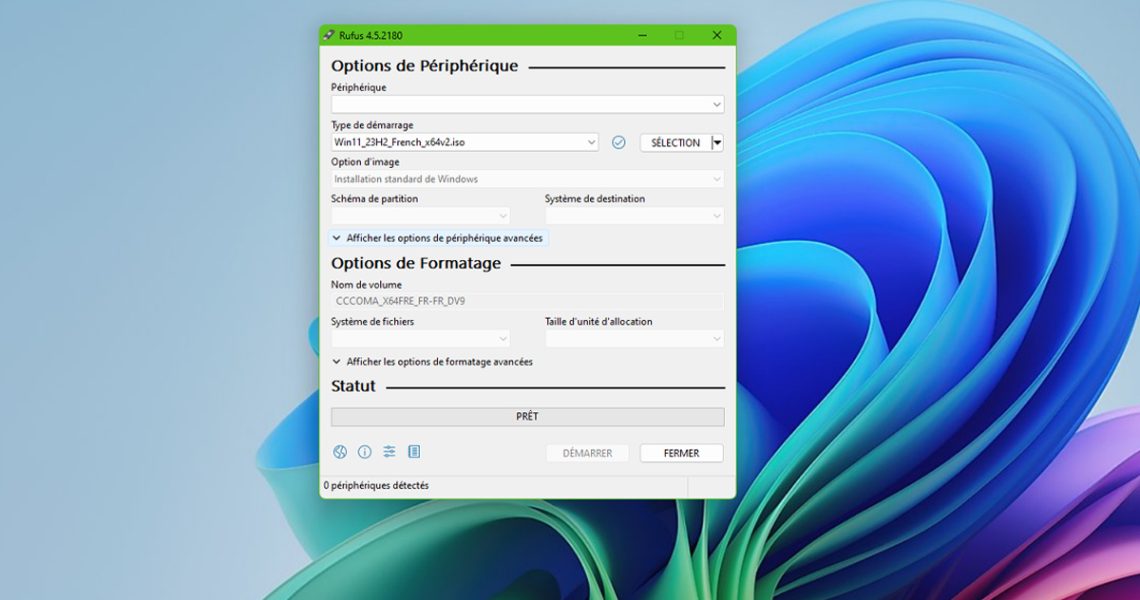The width and height of the screenshot is (1140, 600).
Task: Click the Rufus icon in title bar
Action: point(329,35)
